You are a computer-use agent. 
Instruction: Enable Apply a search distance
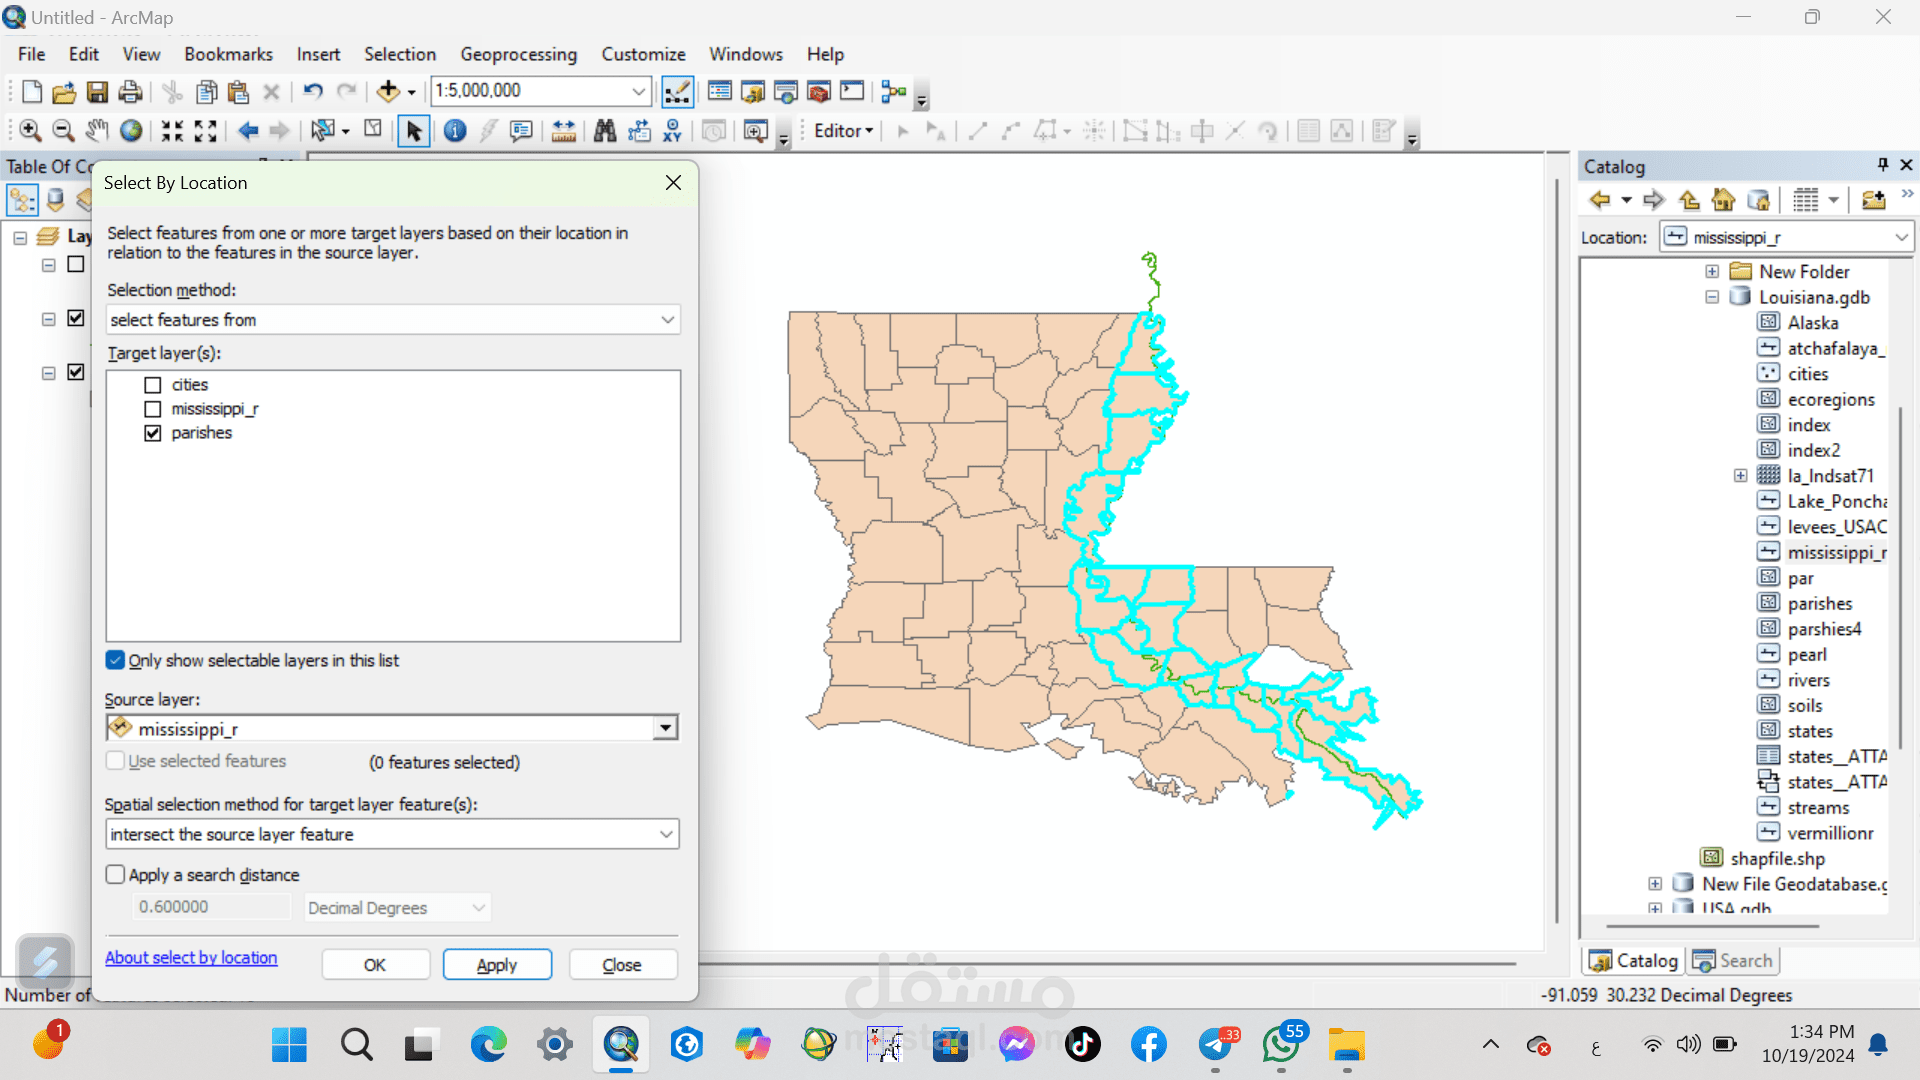tap(116, 875)
